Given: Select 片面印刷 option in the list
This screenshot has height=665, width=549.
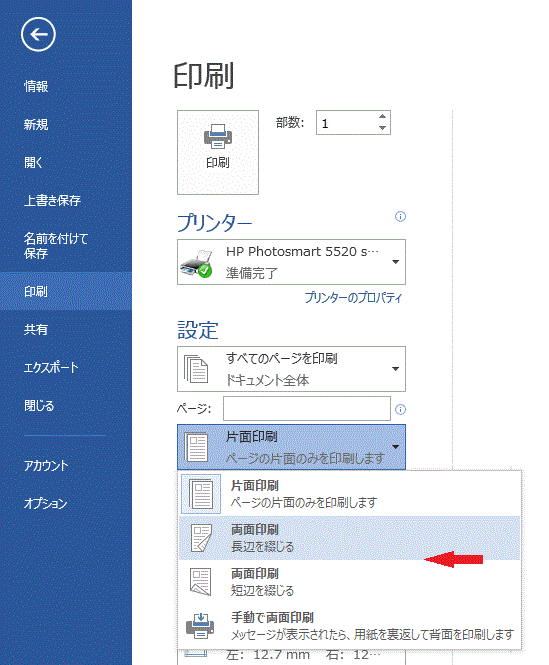Looking at the screenshot, I should click(349, 494).
